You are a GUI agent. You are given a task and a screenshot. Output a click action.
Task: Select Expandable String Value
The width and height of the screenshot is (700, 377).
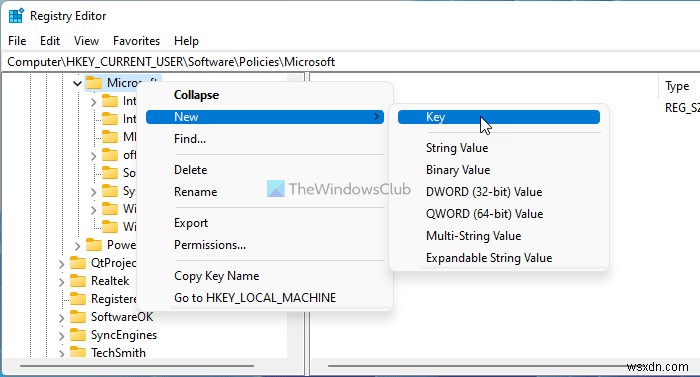point(489,258)
